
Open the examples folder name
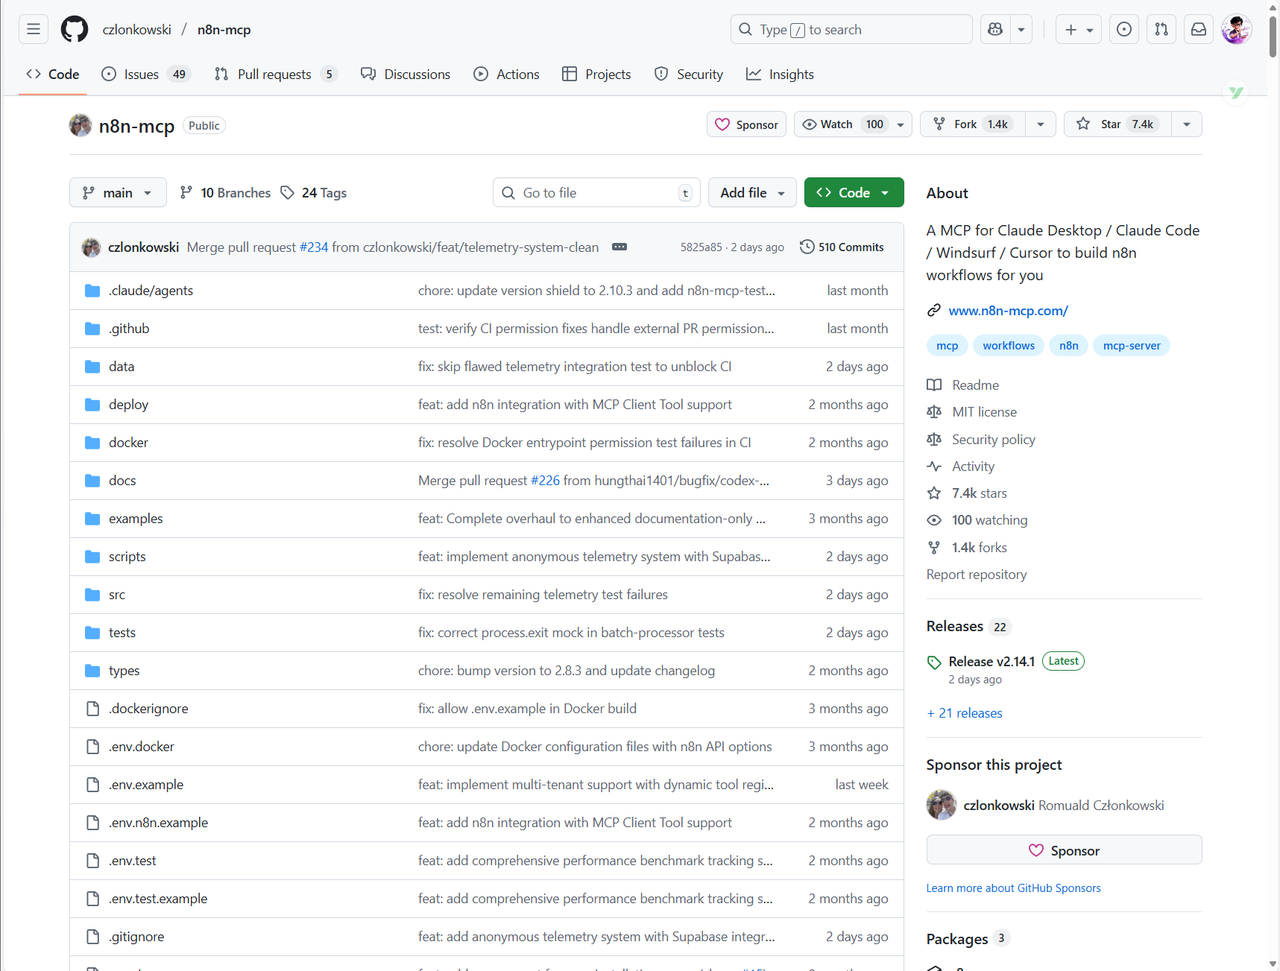(x=136, y=518)
